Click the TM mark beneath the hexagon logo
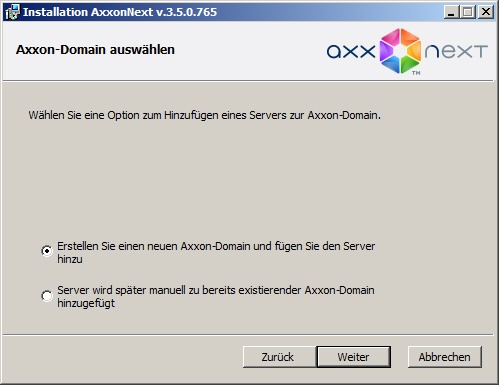The width and height of the screenshot is (499, 385). point(416,73)
